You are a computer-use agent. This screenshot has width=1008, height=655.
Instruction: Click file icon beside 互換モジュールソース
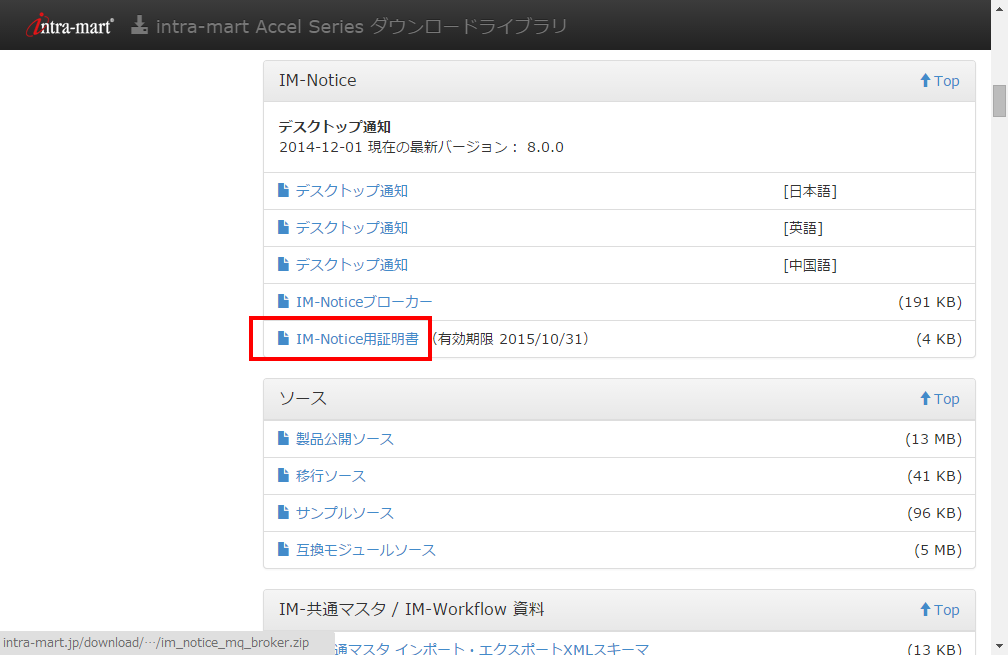[284, 550]
